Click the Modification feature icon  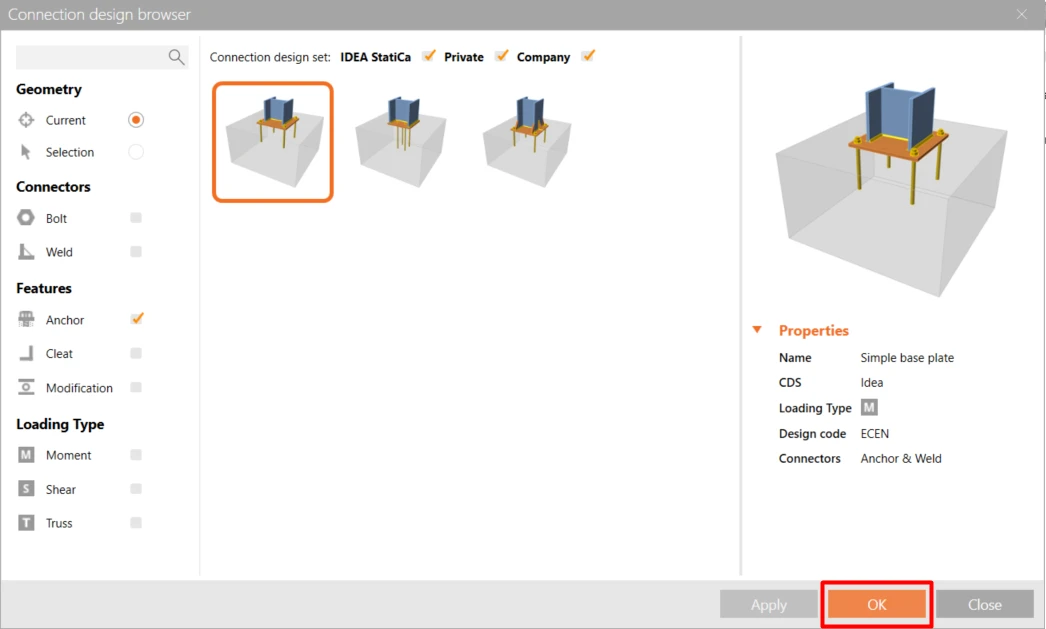click(x=26, y=388)
